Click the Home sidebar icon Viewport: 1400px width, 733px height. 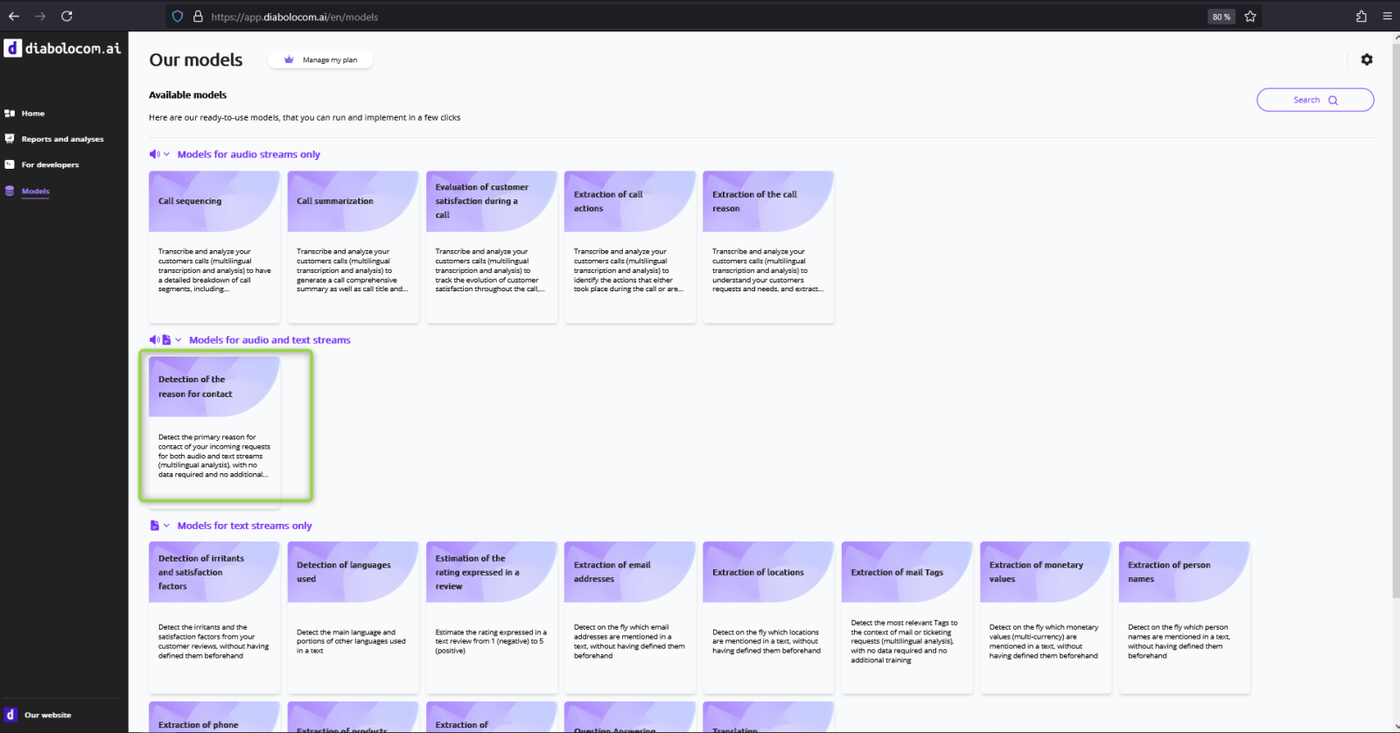(10, 113)
